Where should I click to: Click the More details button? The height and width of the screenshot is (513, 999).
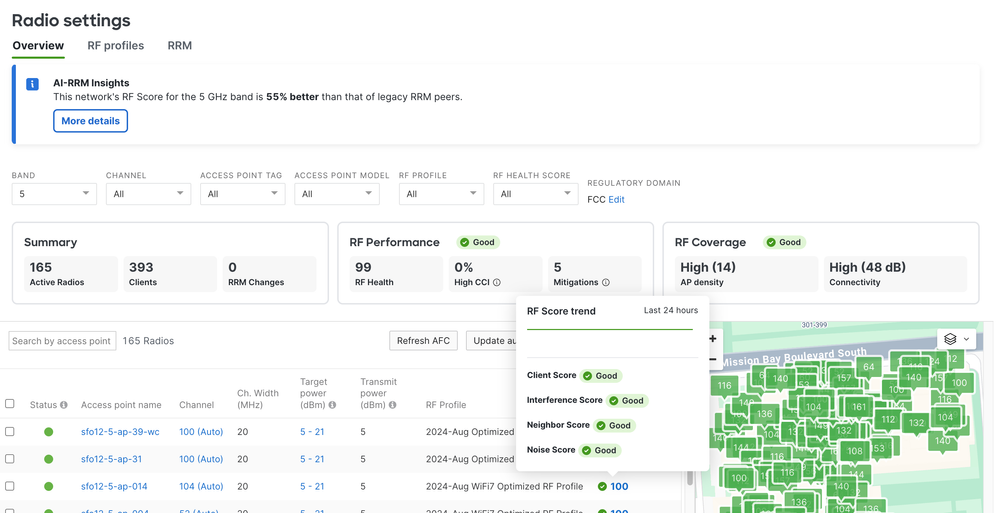point(90,121)
